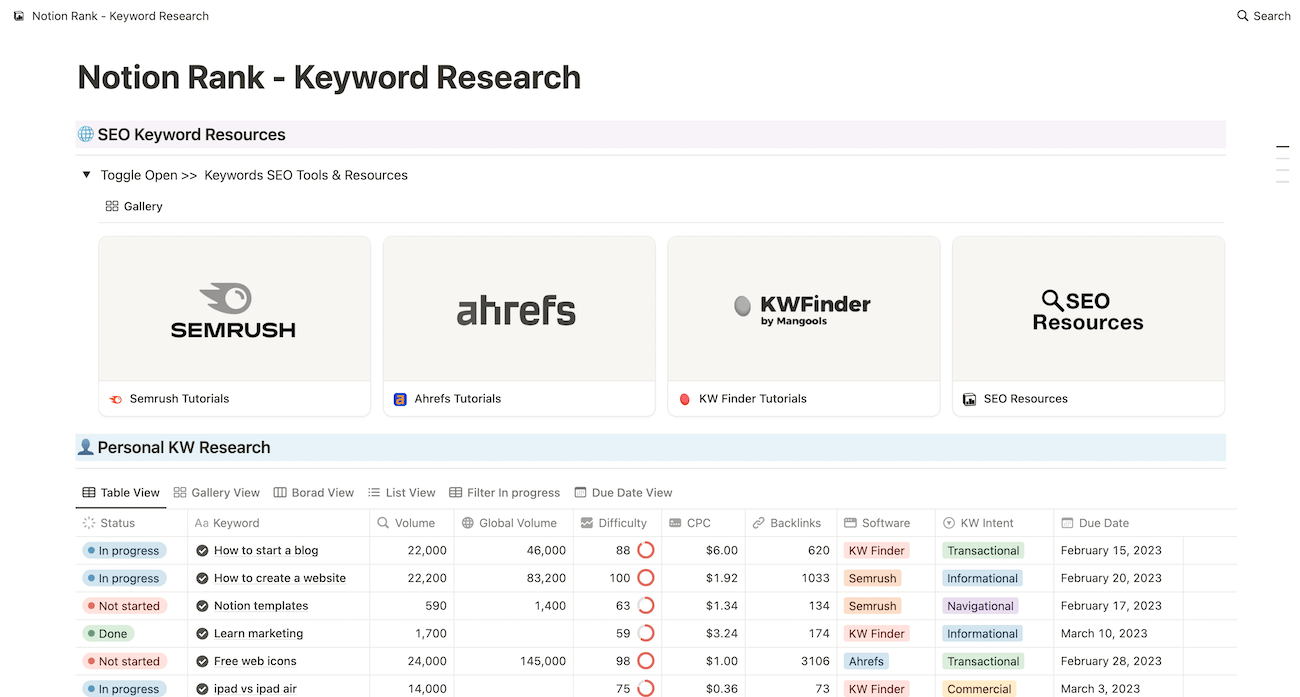Open the KW Finder Tutorials card title
Viewport: 1300px width, 697px height.
coord(753,399)
